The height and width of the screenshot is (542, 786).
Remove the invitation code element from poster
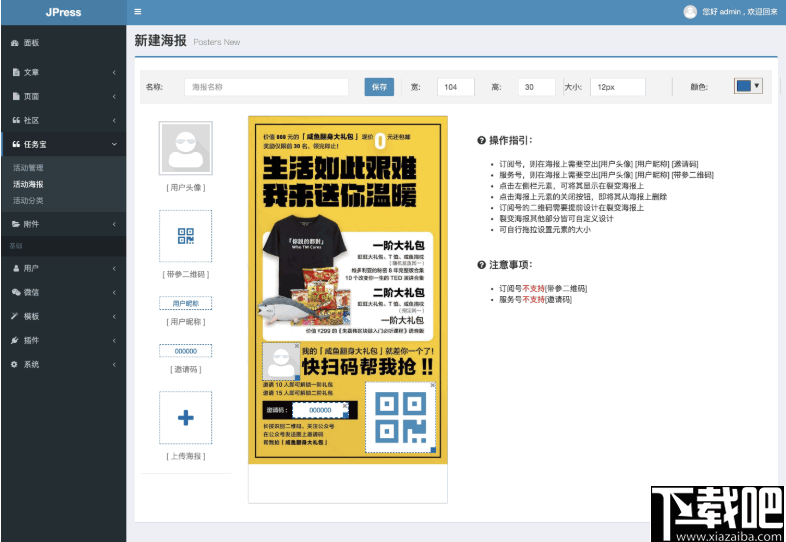(345, 404)
